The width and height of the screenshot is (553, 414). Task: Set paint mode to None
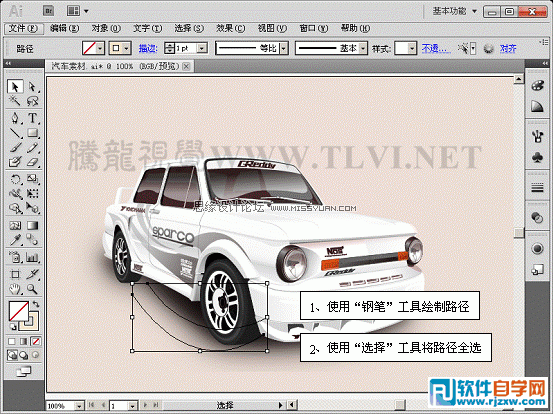tap(36, 341)
